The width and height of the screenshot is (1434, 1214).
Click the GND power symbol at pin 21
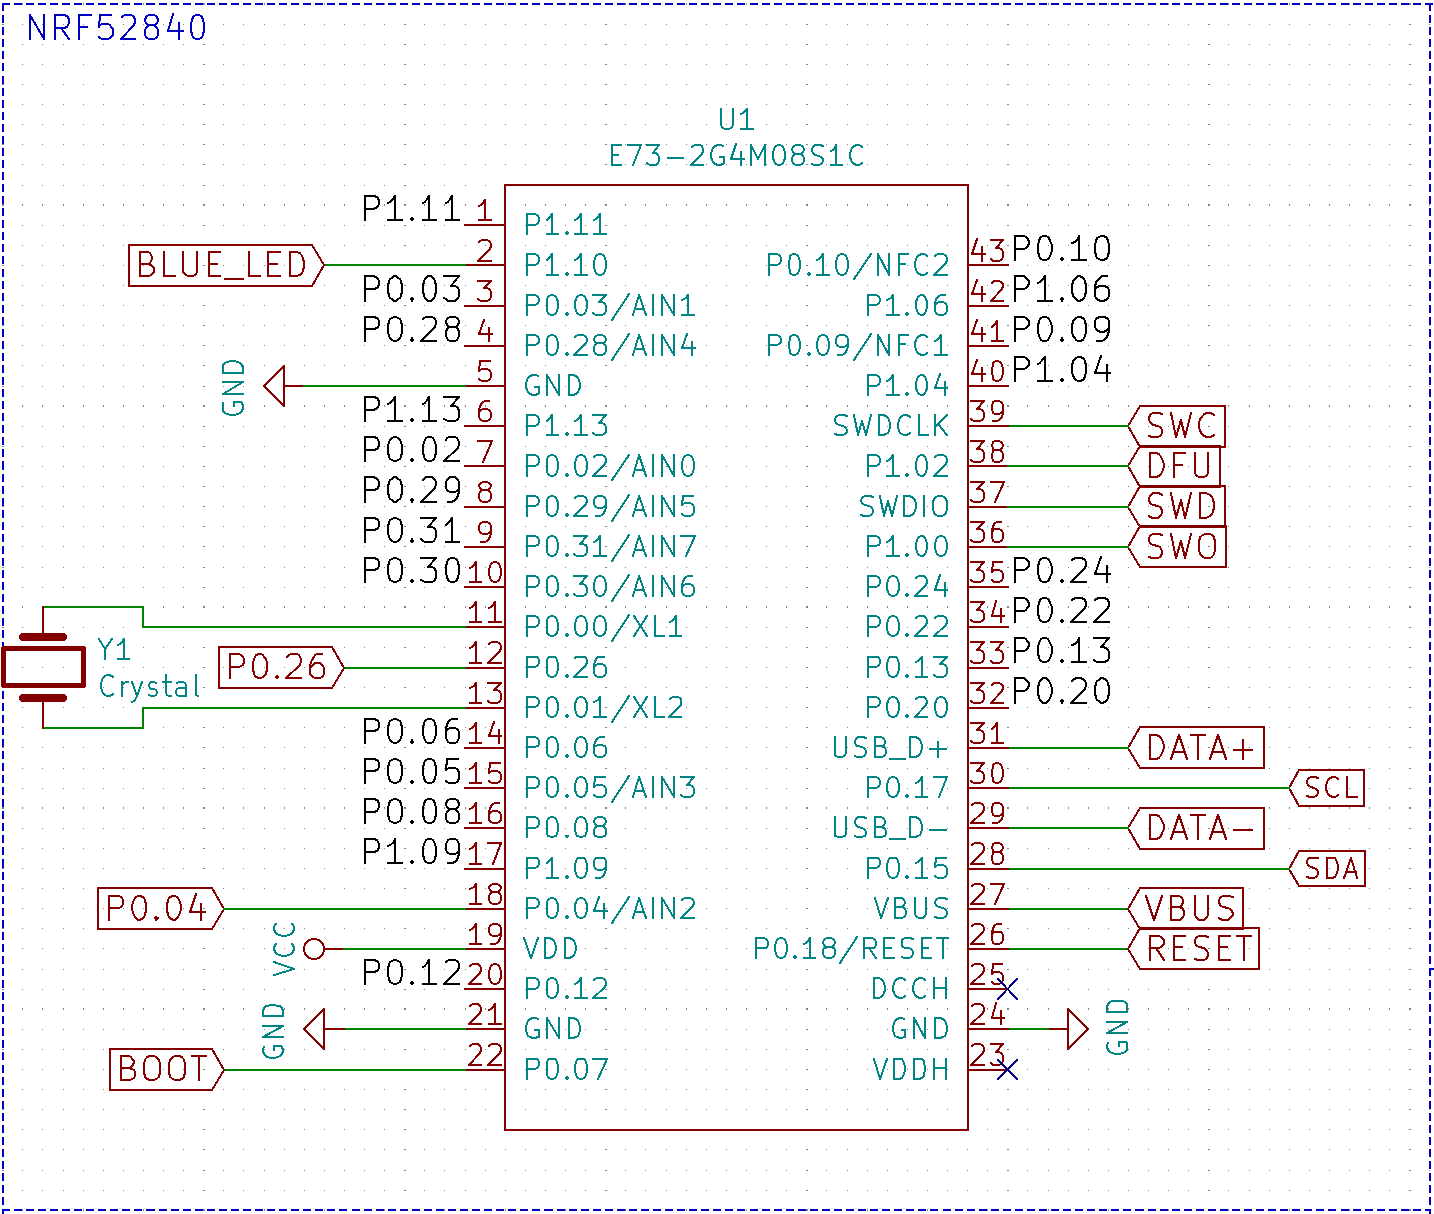coord(314,1029)
